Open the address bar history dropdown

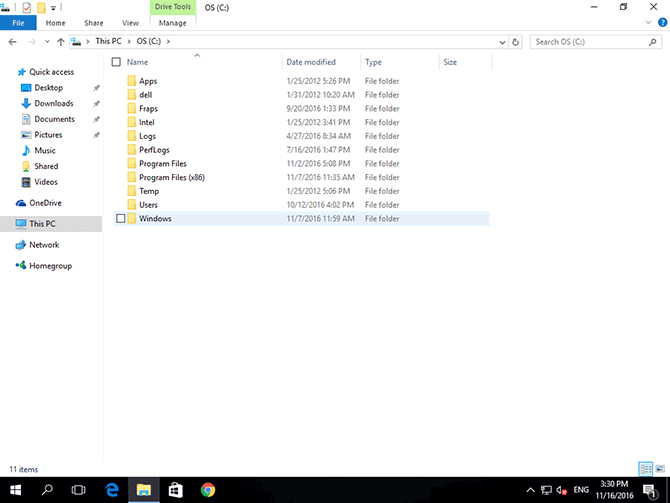[502, 42]
